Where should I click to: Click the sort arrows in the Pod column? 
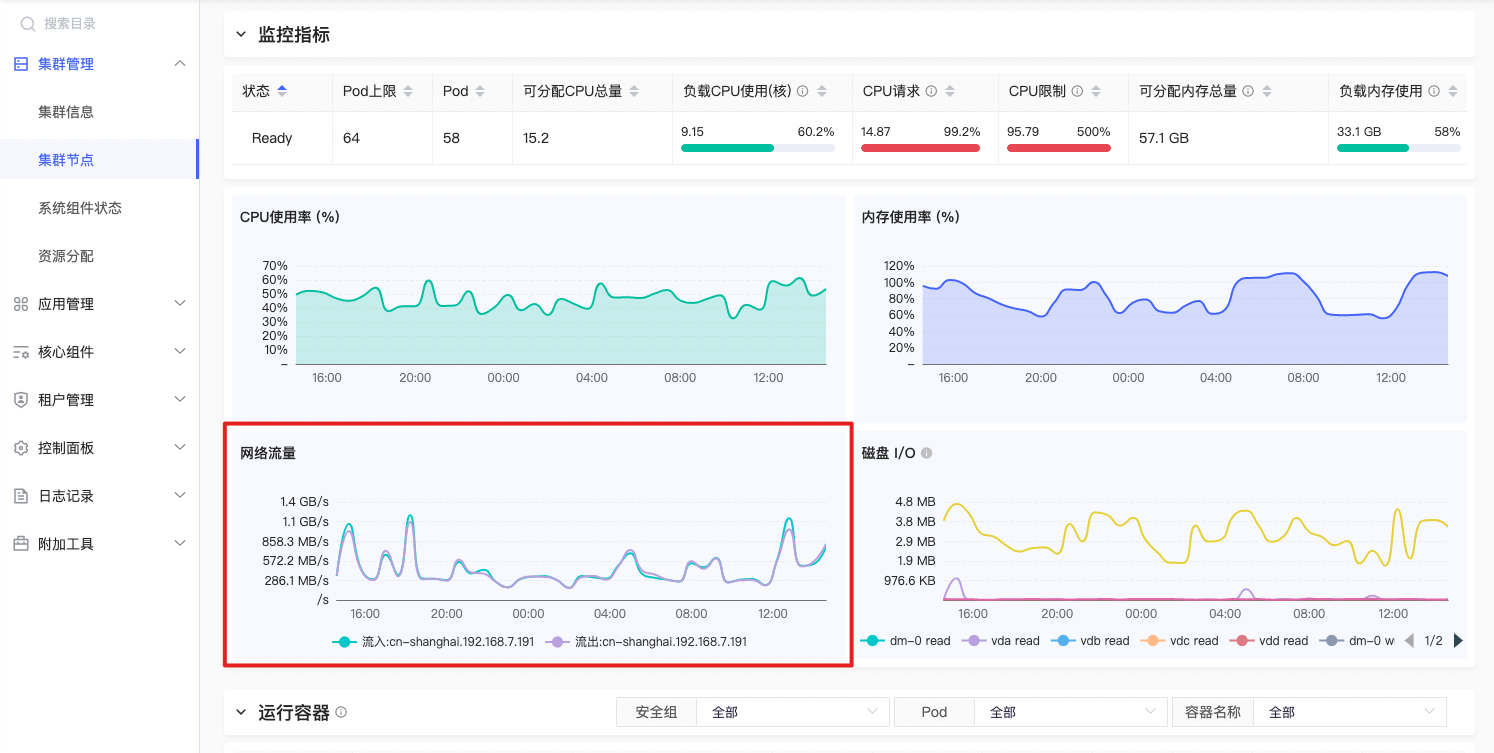[x=480, y=91]
